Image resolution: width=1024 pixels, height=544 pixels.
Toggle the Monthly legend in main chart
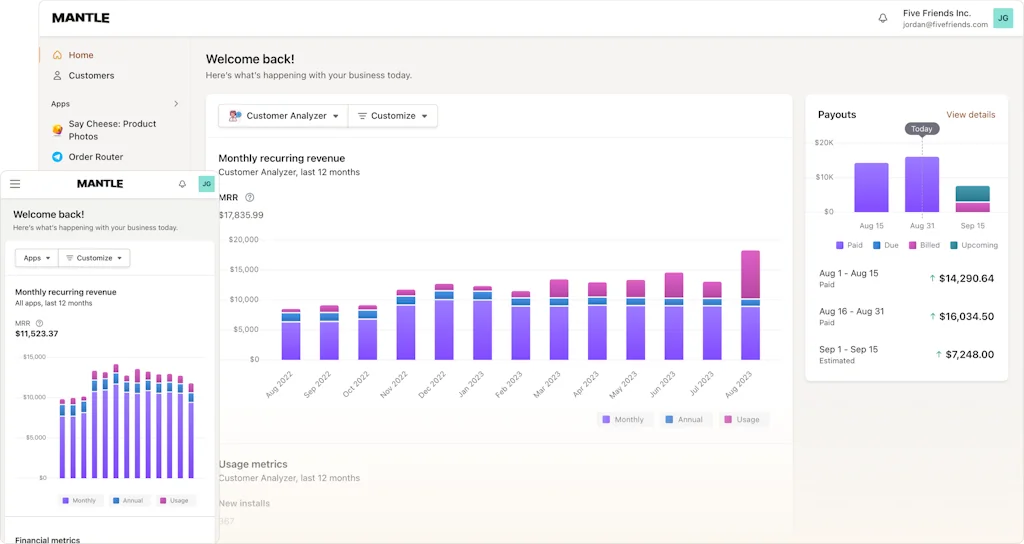coord(622,420)
